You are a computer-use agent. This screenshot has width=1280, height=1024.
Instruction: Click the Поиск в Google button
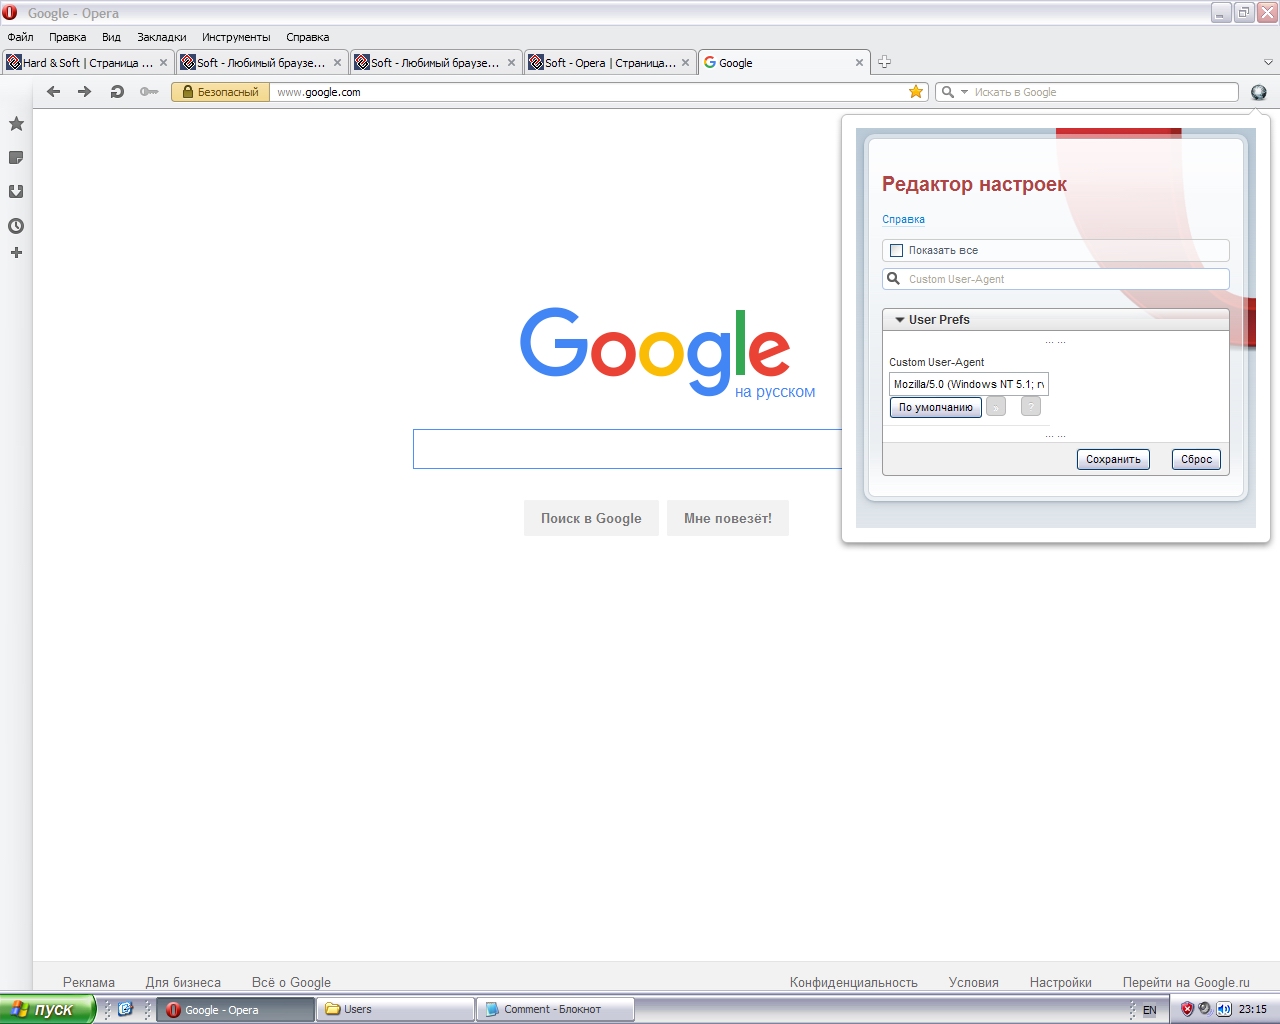pyautogui.click(x=591, y=518)
